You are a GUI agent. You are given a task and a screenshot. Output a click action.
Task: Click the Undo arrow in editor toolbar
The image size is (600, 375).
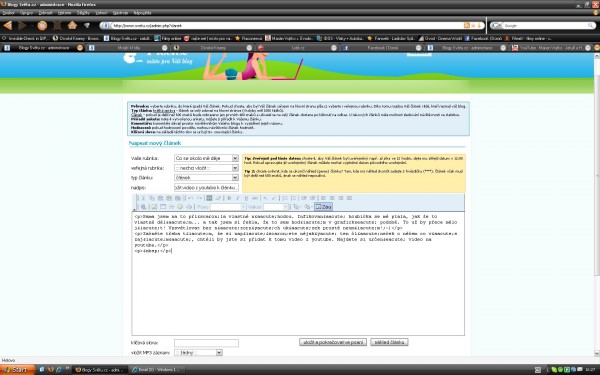(x=190, y=198)
